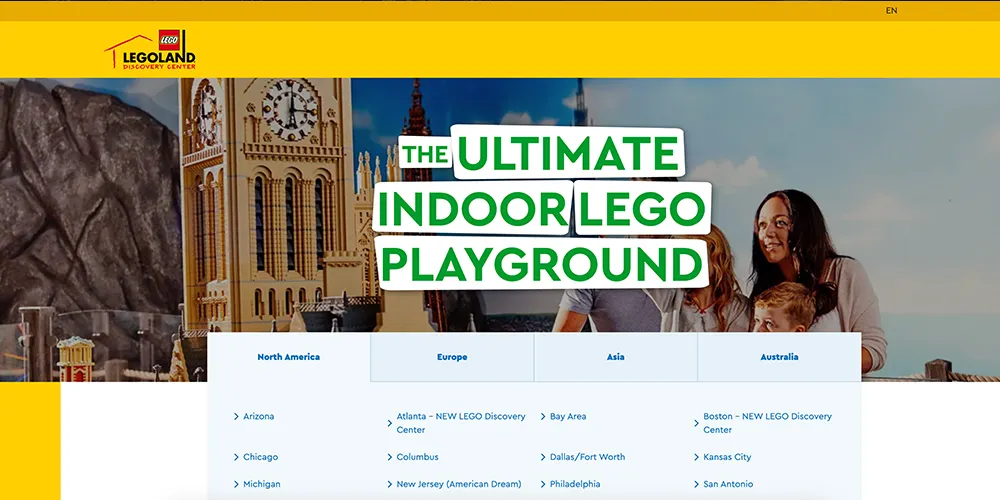Open the Australia region tab
Image resolution: width=1000 pixels, height=500 pixels.
click(x=779, y=357)
